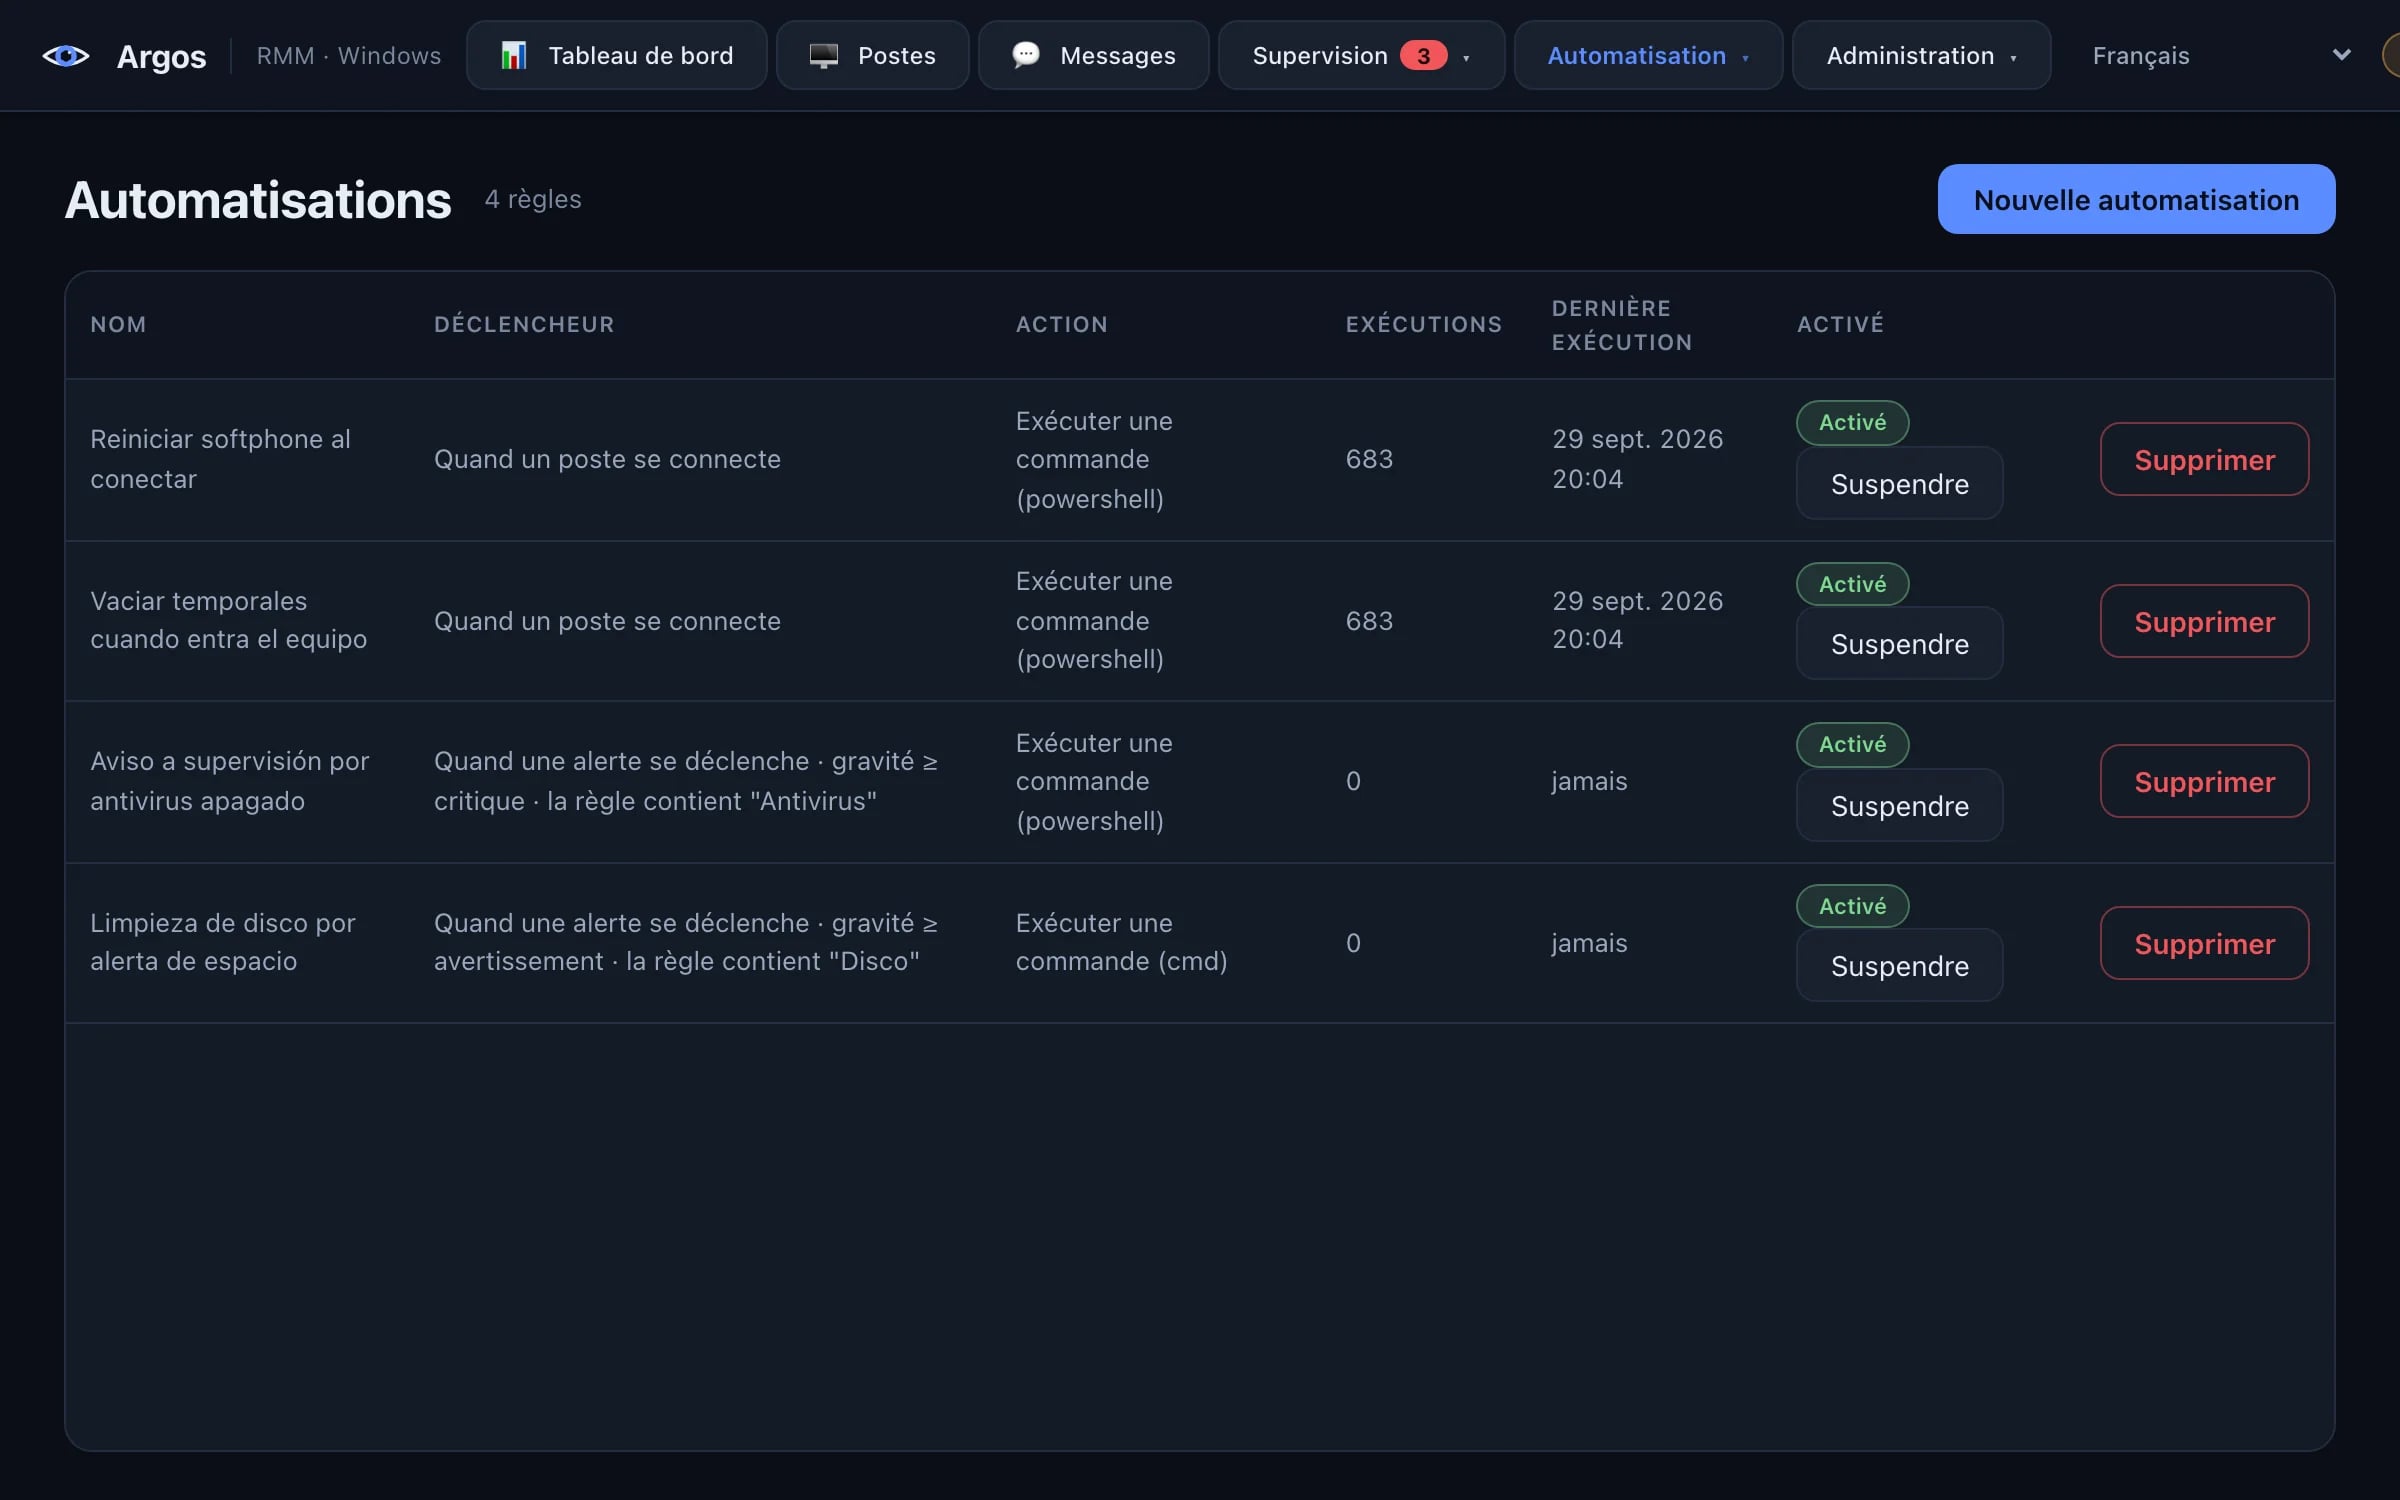The height and width of the screenshot is (1500, 2400).
Task: Expand the Automatisation dropdown menu
Action: tap(1649, 56)
